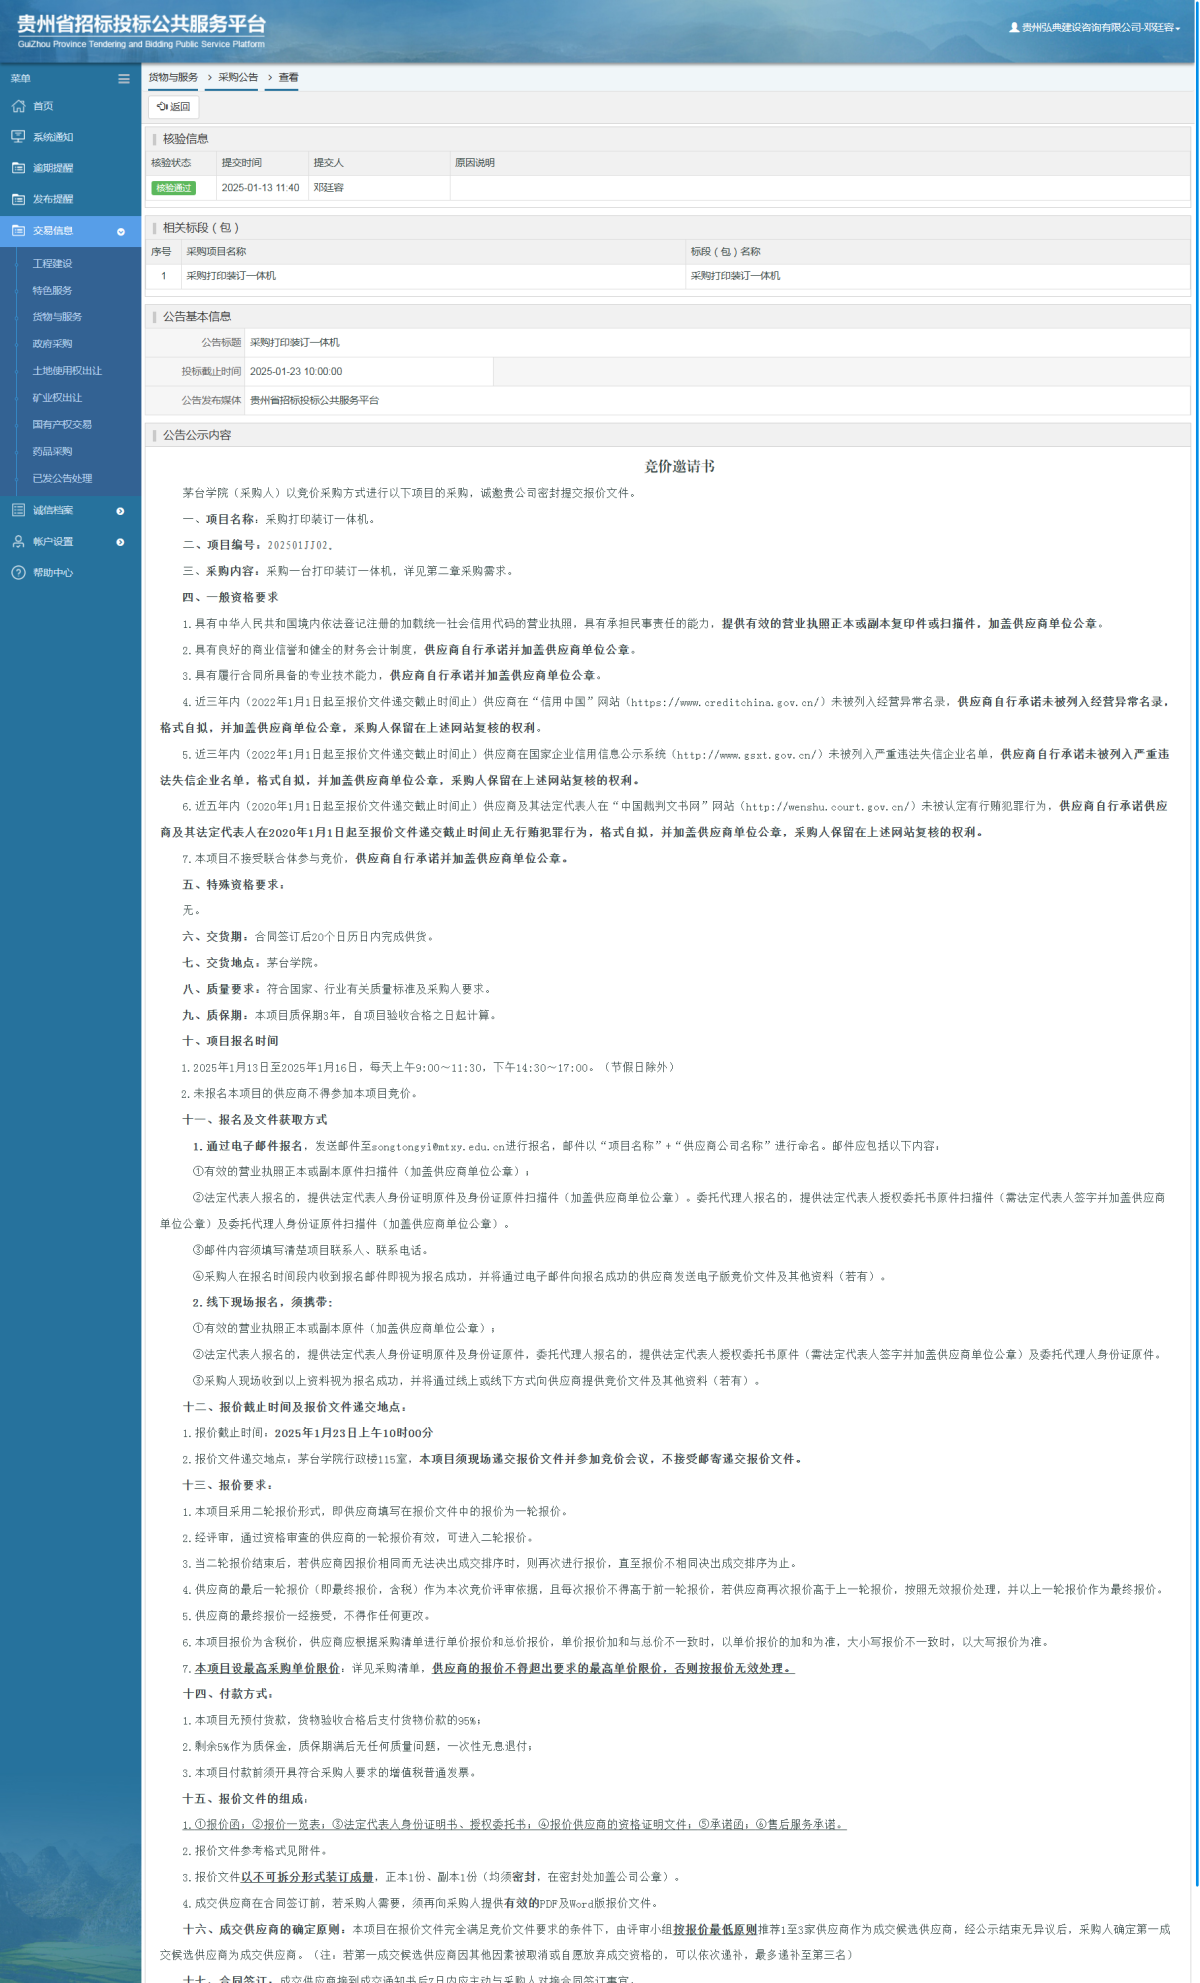Open 发布提醒 menu item

coord(53,199)
